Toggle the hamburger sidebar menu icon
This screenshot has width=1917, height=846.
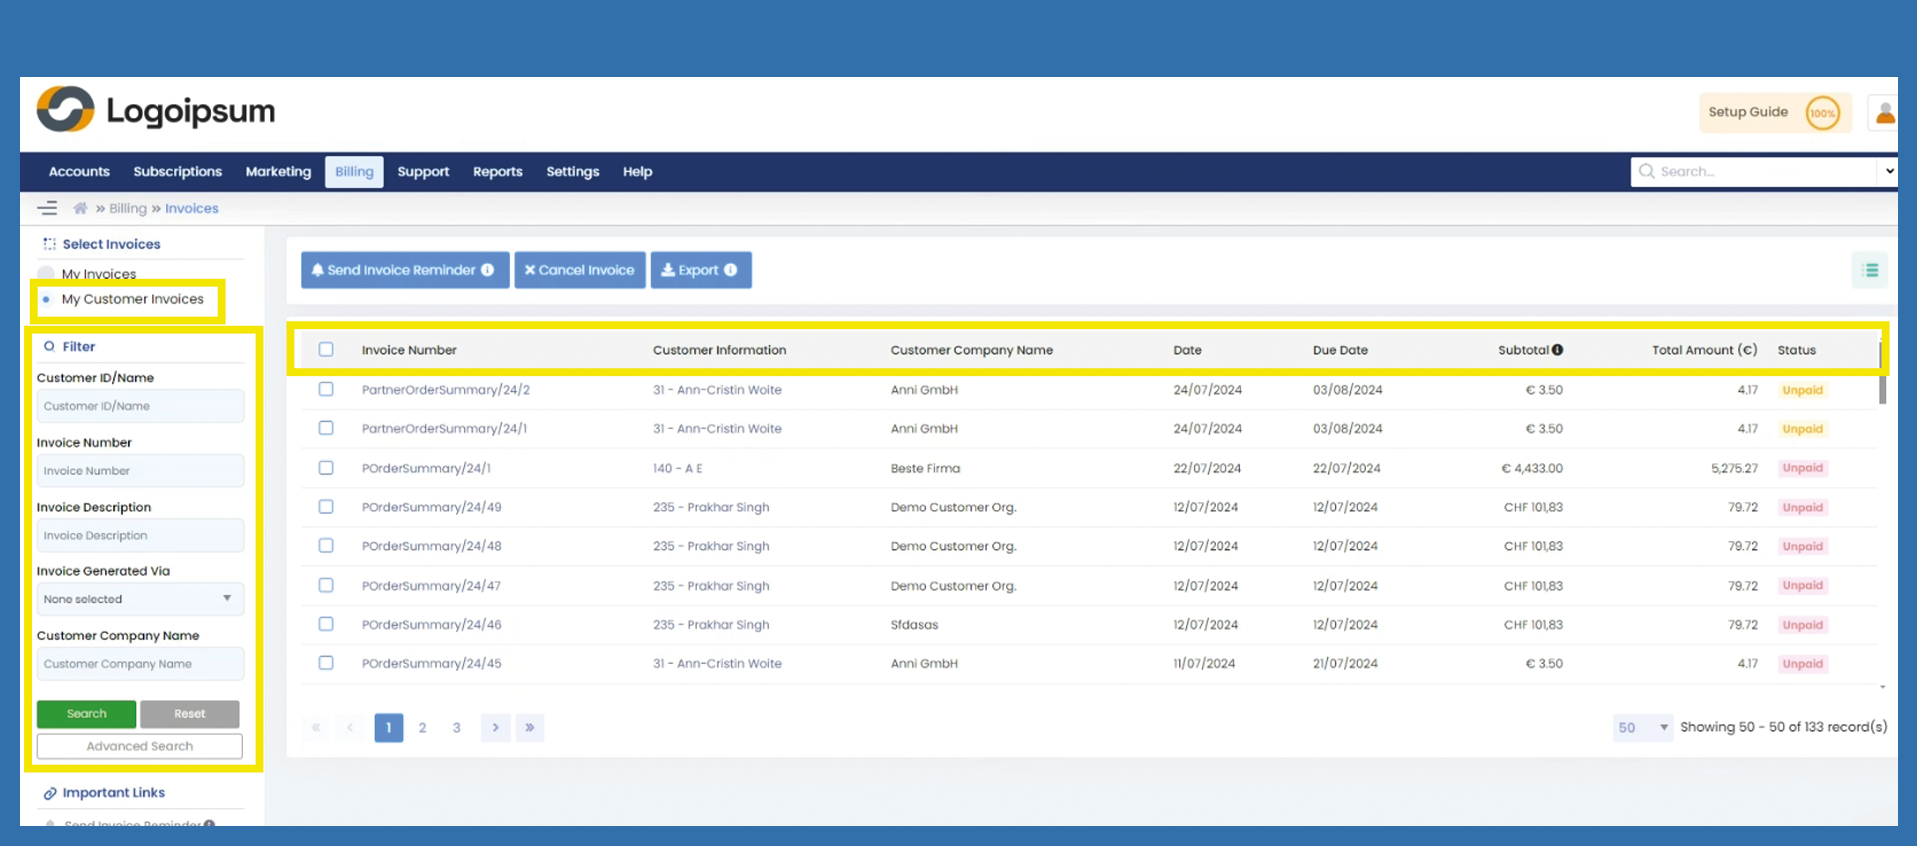point(47,208)
